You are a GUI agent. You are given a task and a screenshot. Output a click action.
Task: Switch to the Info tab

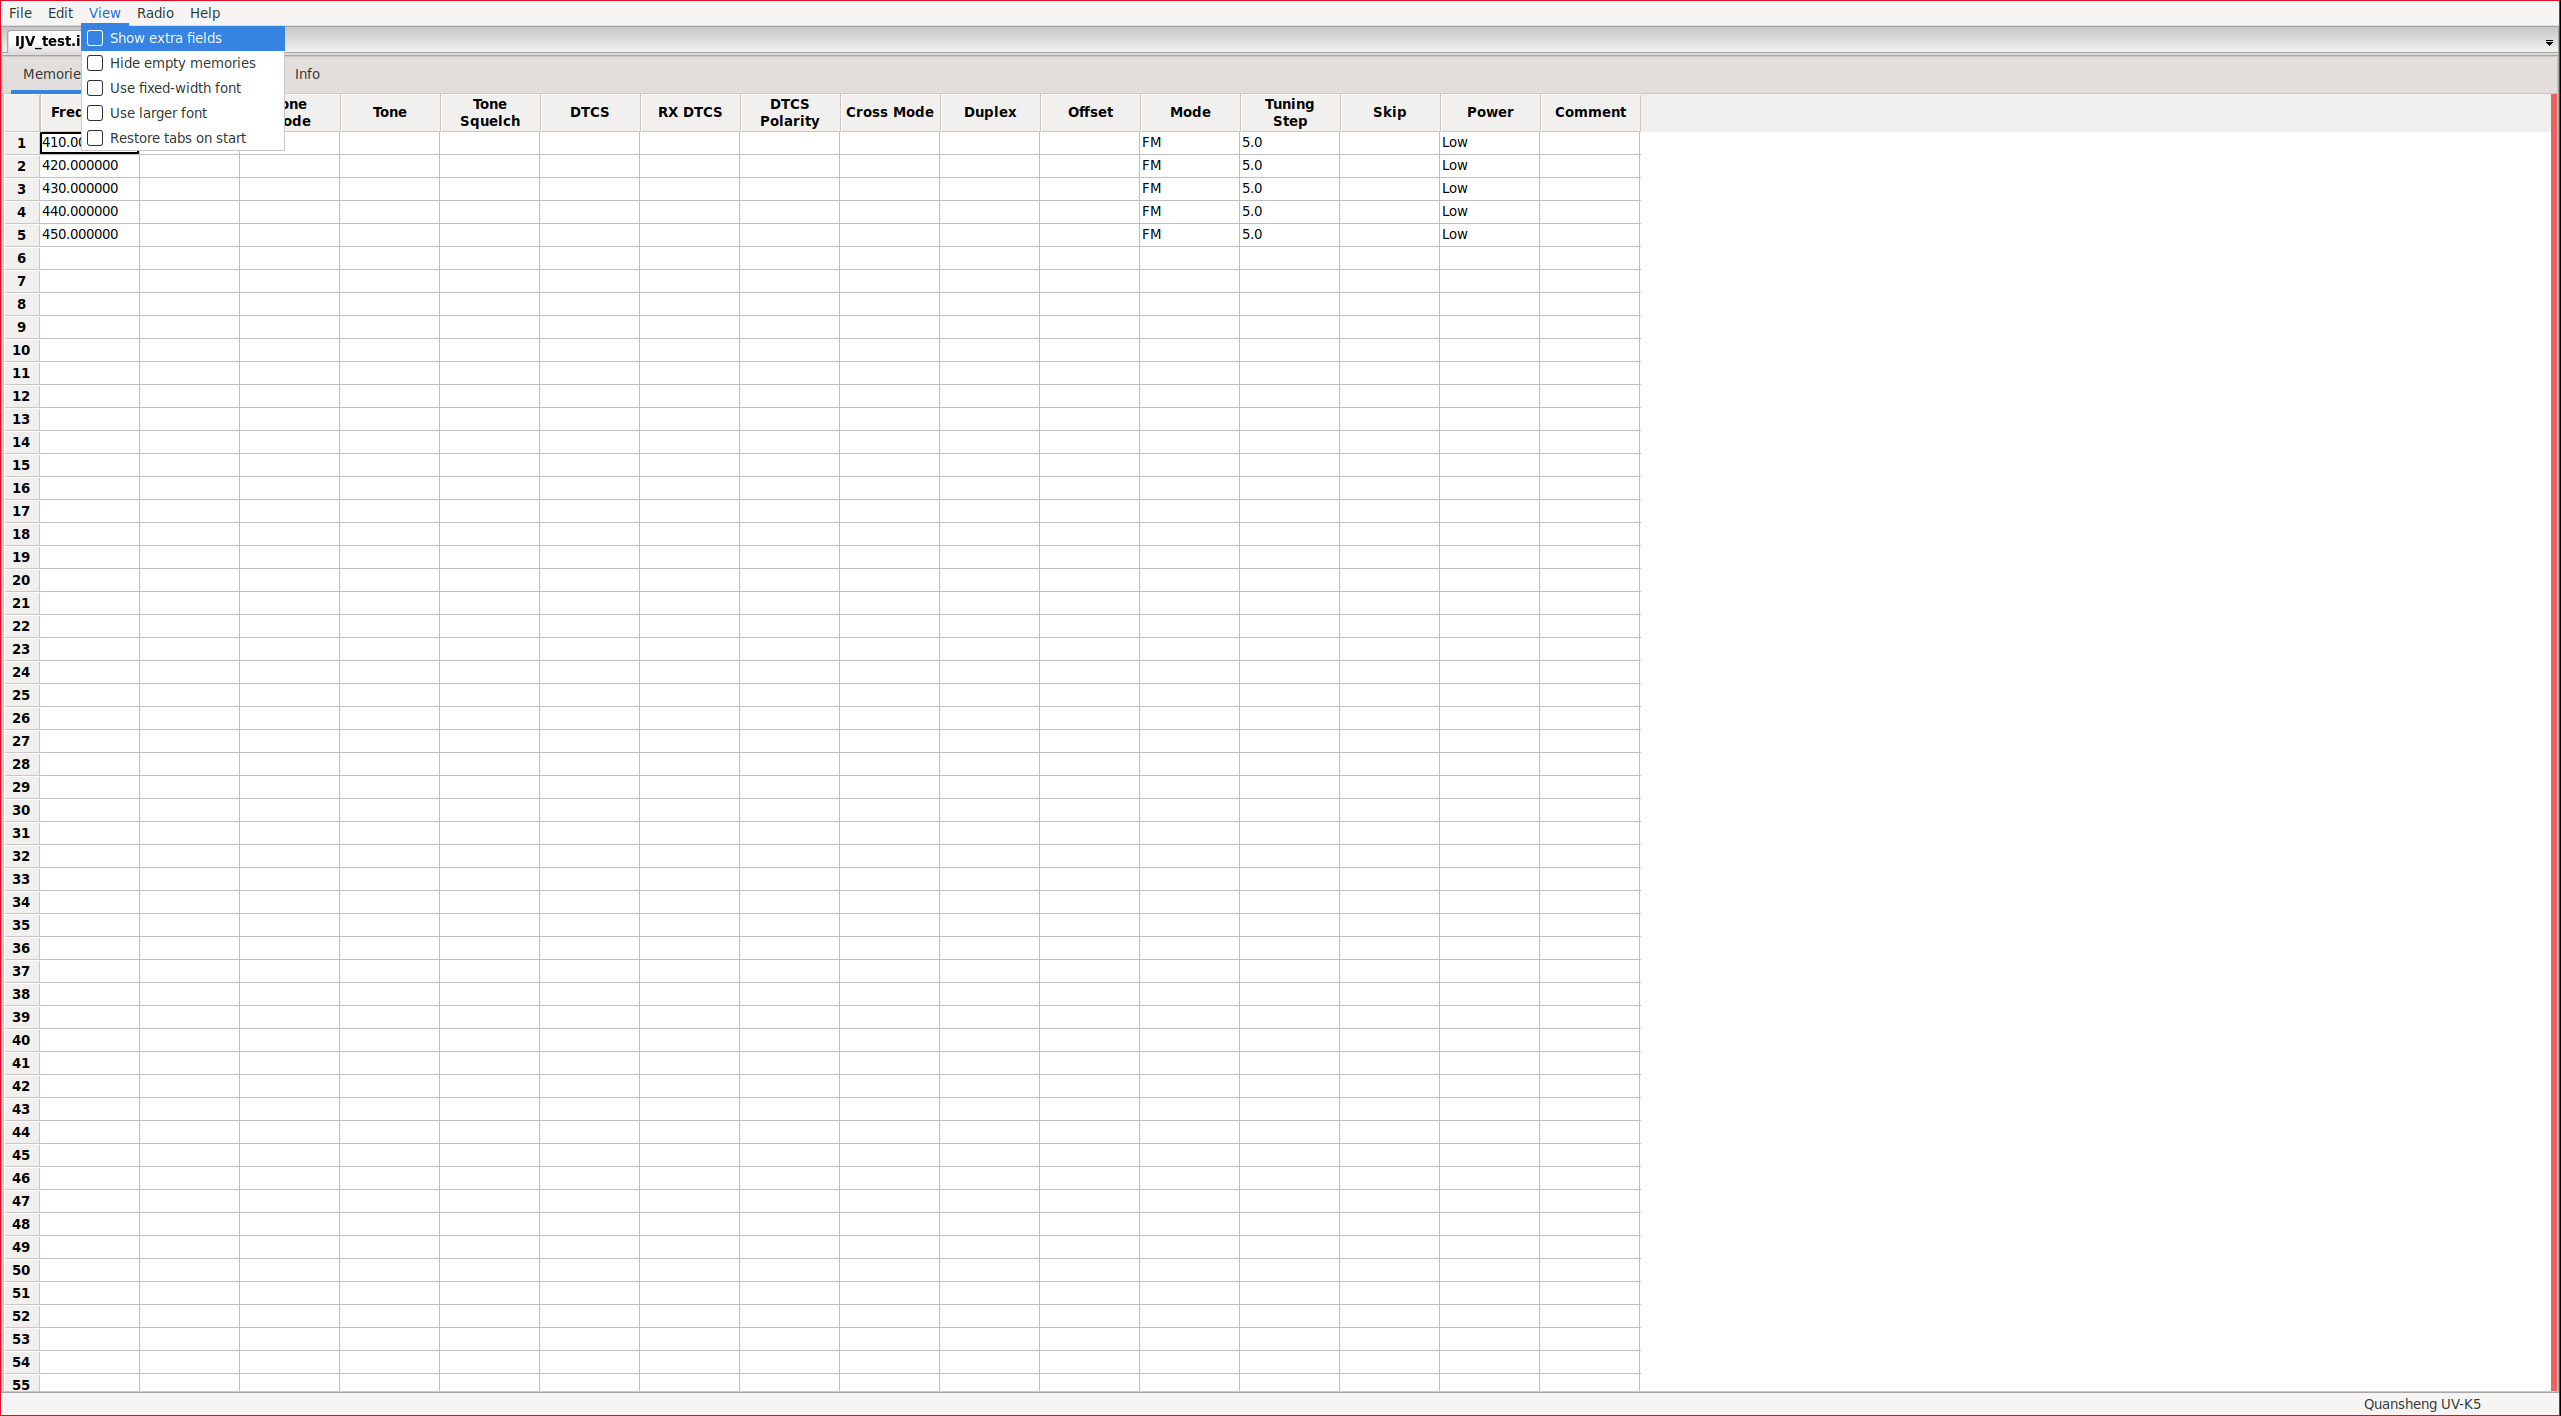(307, 74)
